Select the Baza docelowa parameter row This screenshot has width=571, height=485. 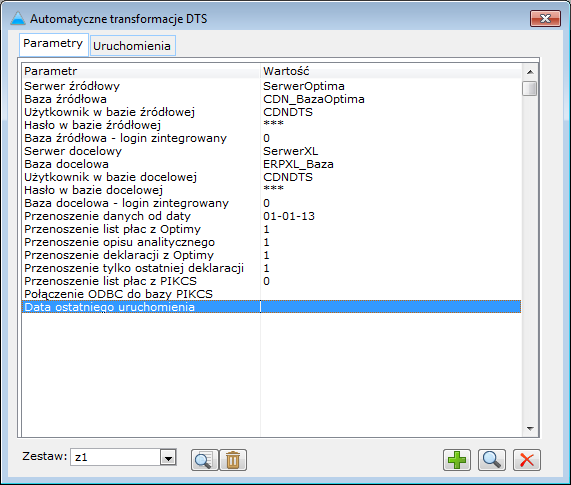(x=271, y=164)
